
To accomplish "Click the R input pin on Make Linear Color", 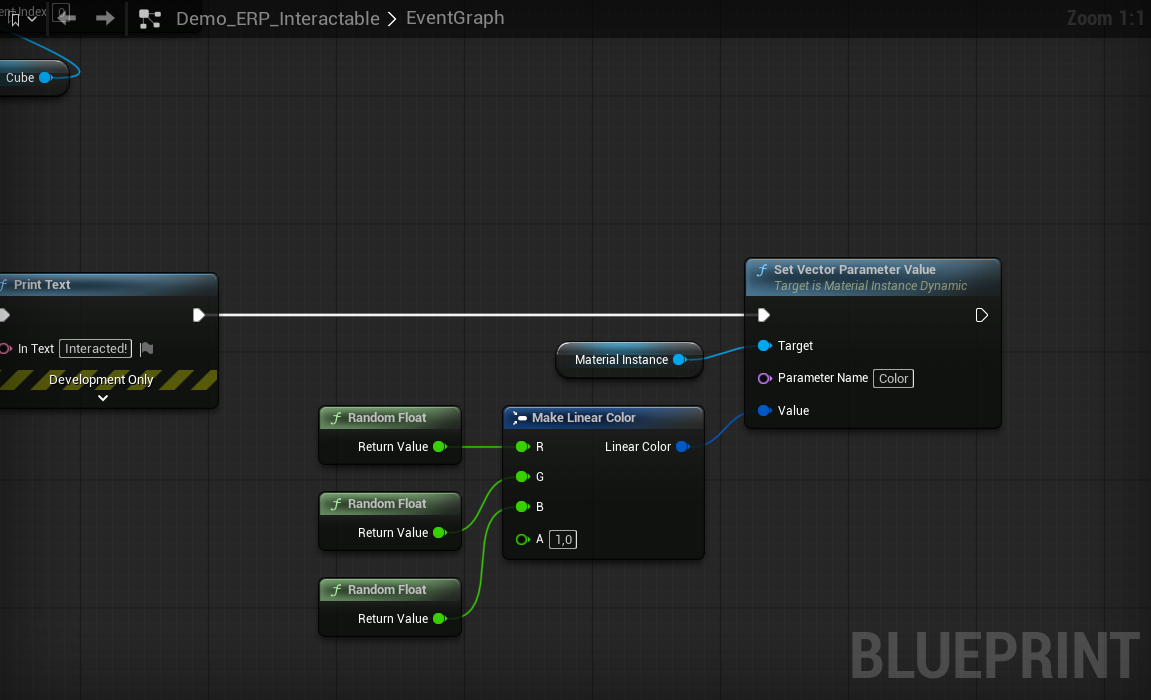I will 523,447.
